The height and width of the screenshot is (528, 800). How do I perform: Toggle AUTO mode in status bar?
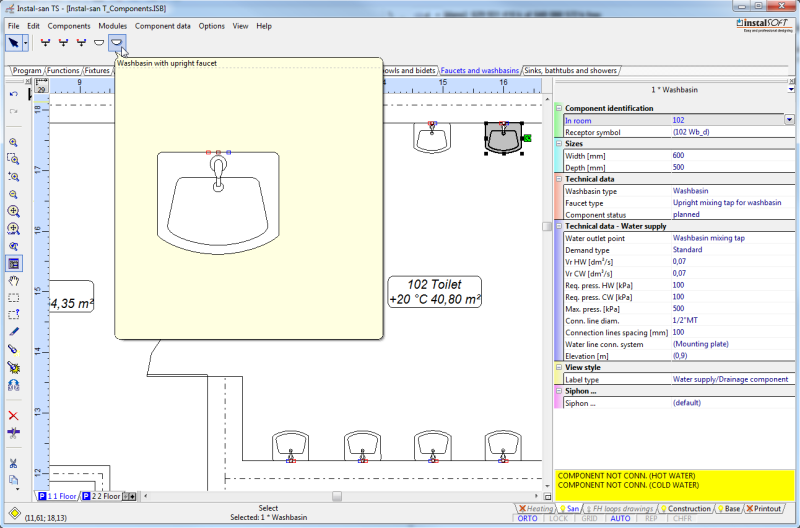620,518
